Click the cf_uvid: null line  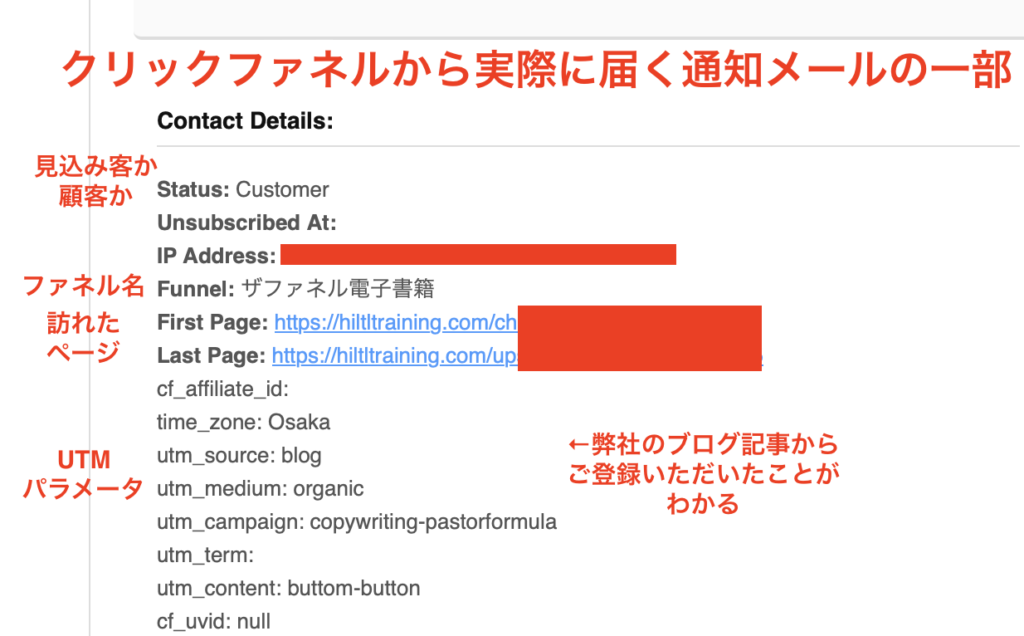click(x=214, y=622)
